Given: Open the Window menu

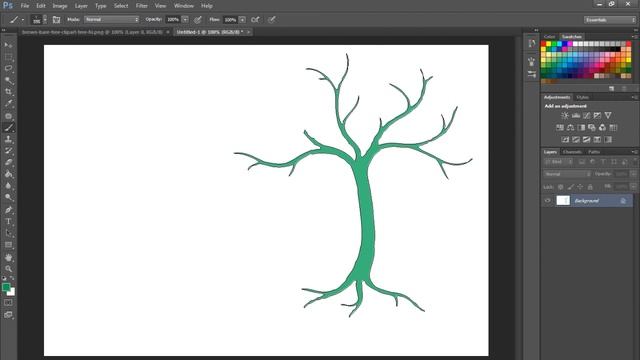Looking at the screenshot, I should pos(184,6).
